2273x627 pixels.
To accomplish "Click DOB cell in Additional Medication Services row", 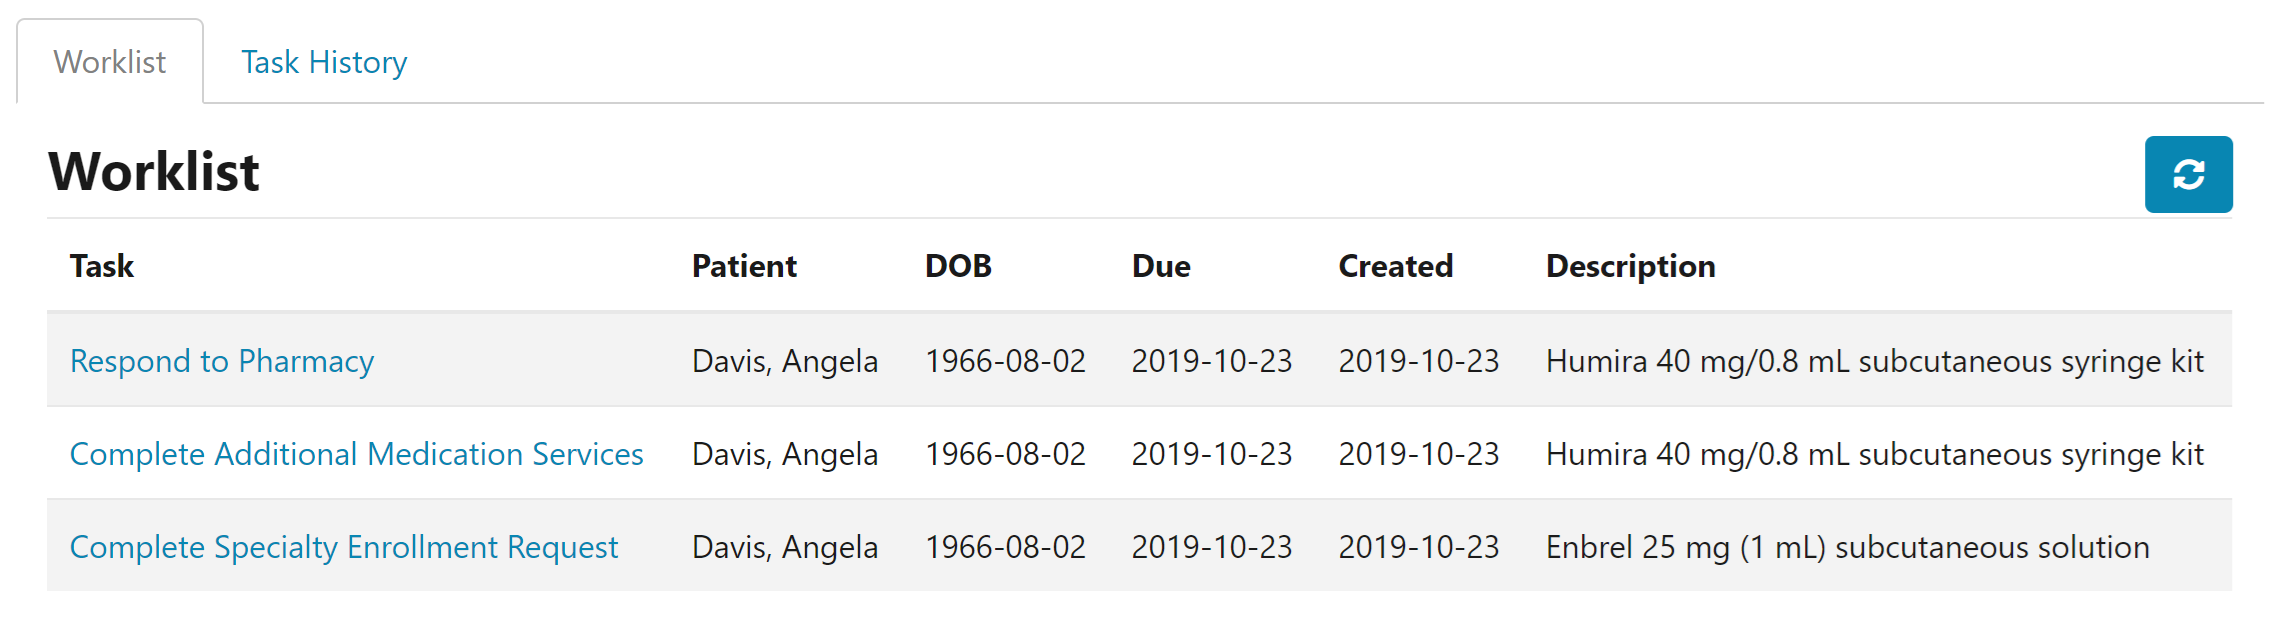I will (1005, 454).
